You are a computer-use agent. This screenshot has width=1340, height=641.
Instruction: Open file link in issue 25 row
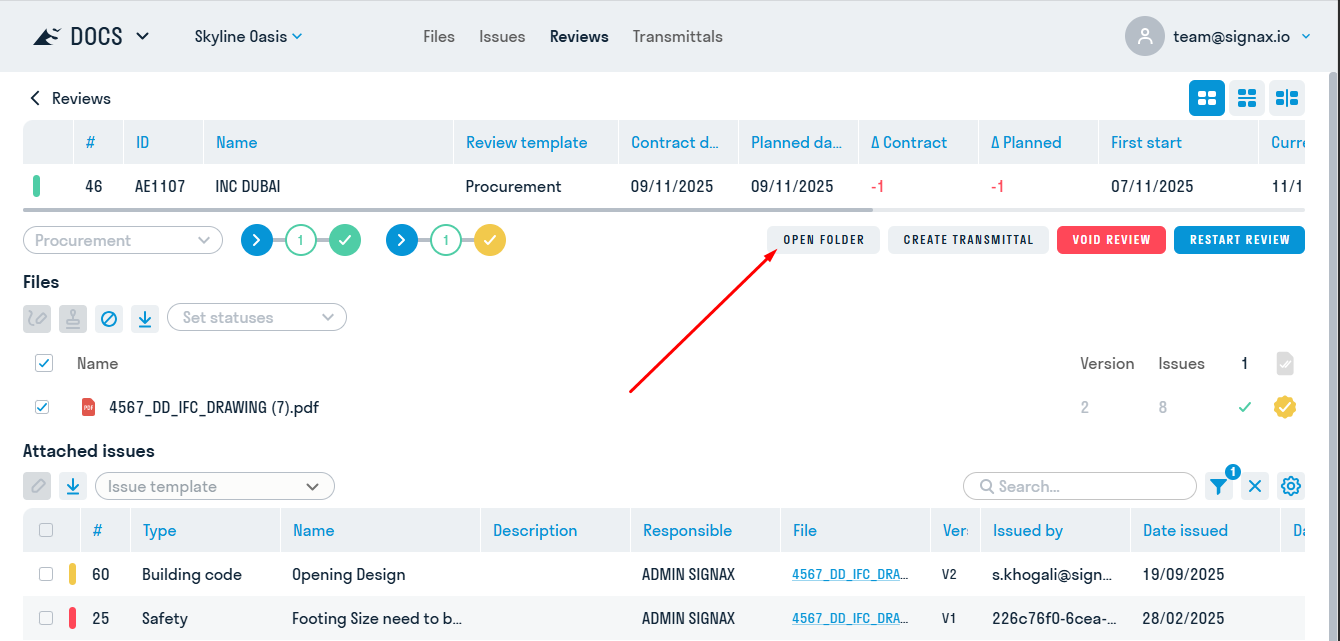(x=850, y=618)
